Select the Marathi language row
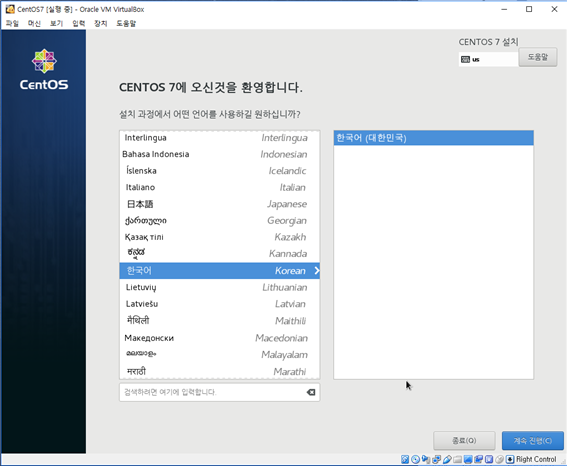The height and width of the screenshot is (466, 567). (219, 371)
